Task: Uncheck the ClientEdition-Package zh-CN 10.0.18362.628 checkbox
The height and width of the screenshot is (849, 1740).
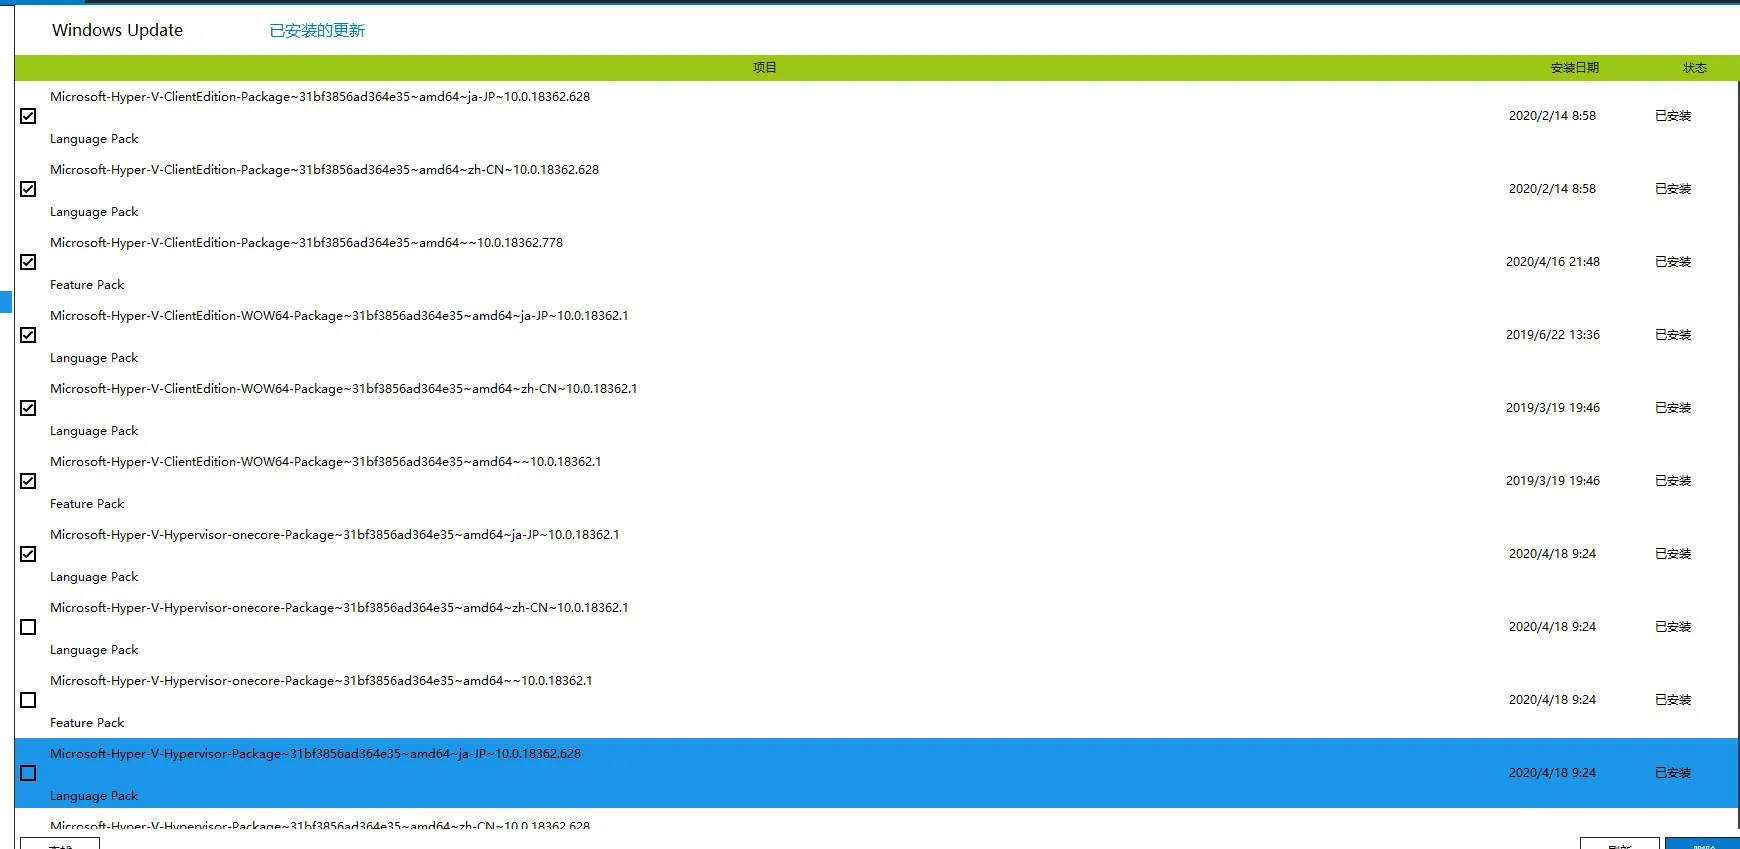Action: click(x=28, y=189)
